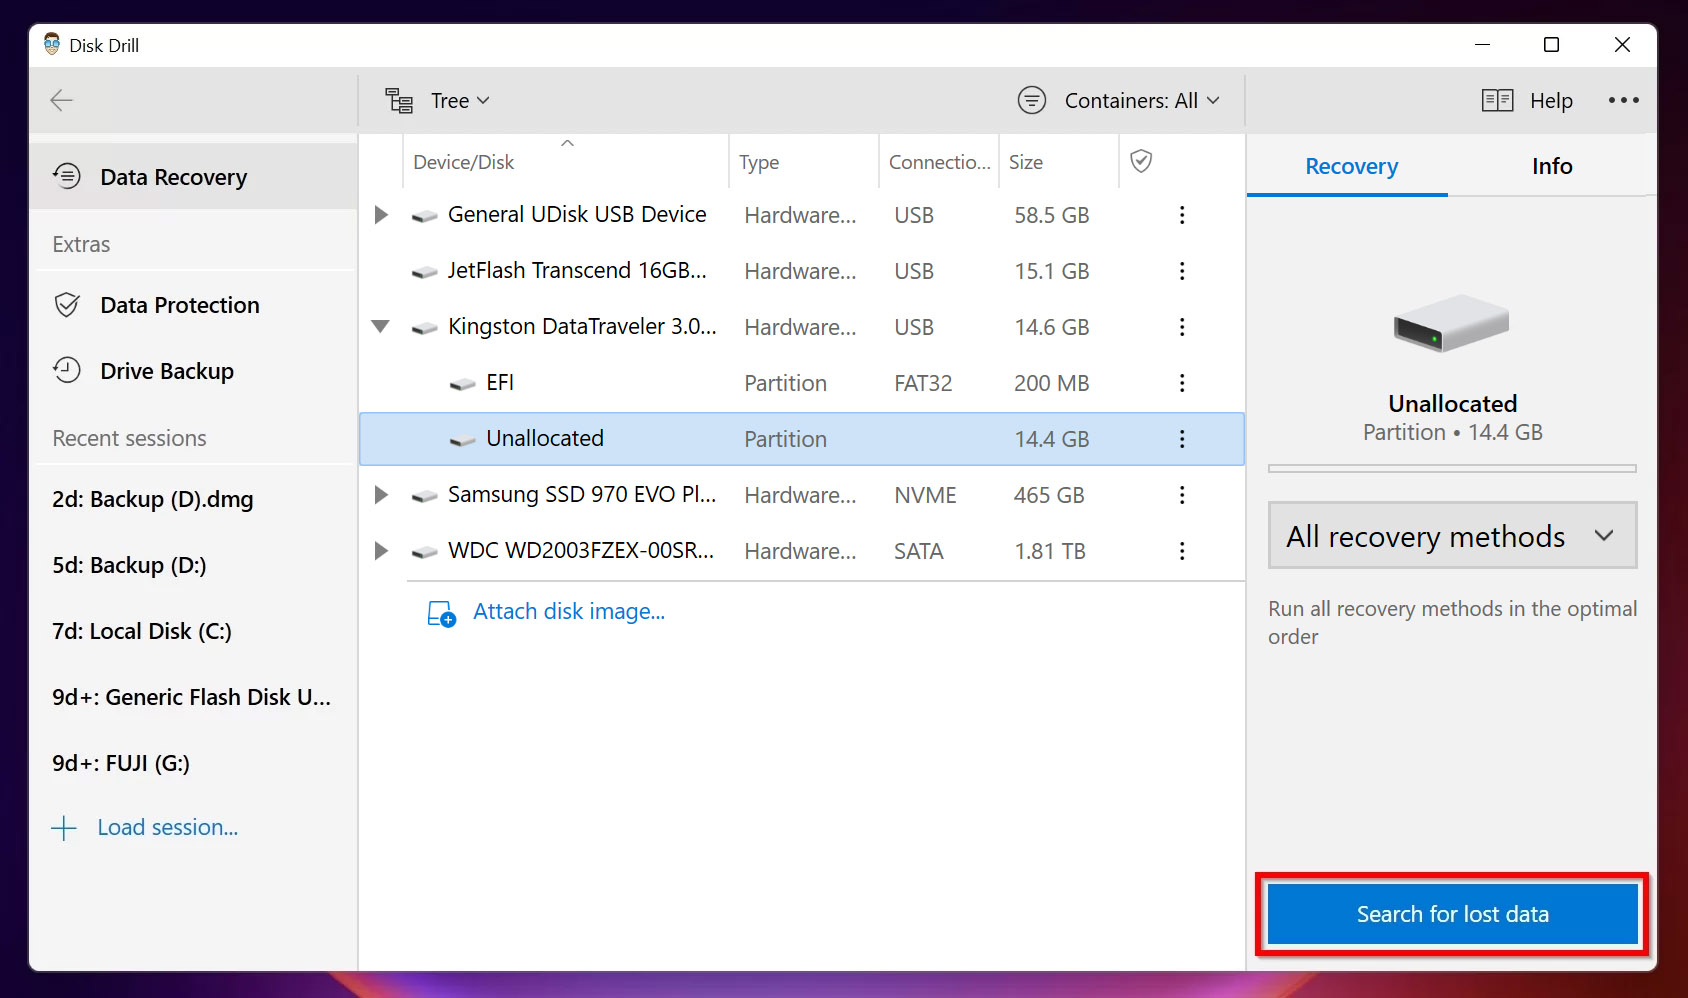Open the three-dot more menu
The height and width of the screenshot is (998, 1688).
point(1623,100)
